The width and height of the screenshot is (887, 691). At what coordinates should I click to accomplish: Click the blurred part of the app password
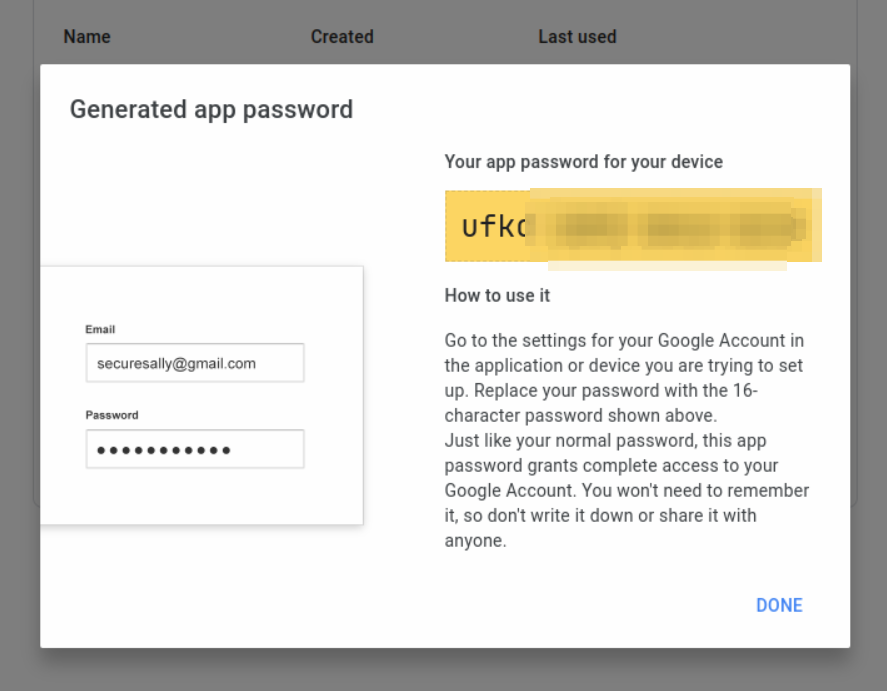click(680, 228)
